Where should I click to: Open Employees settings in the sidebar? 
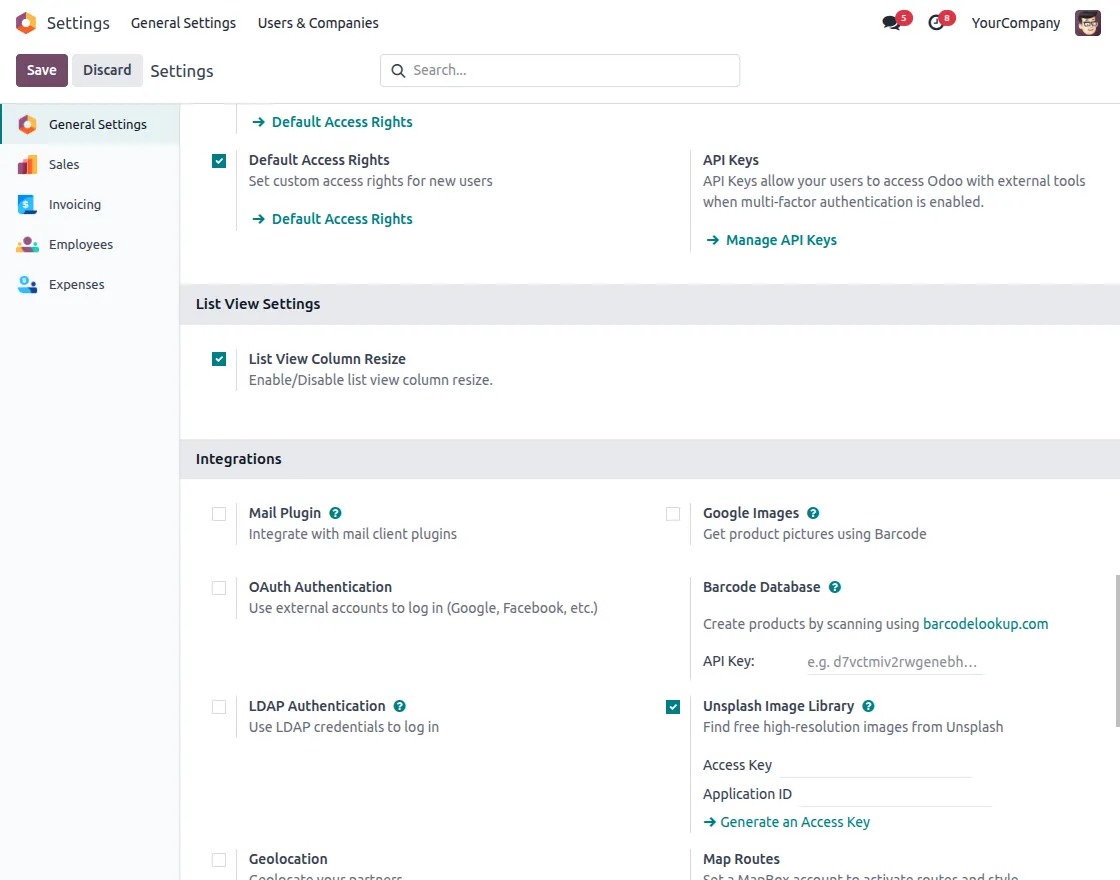click(x=80, y=244)
